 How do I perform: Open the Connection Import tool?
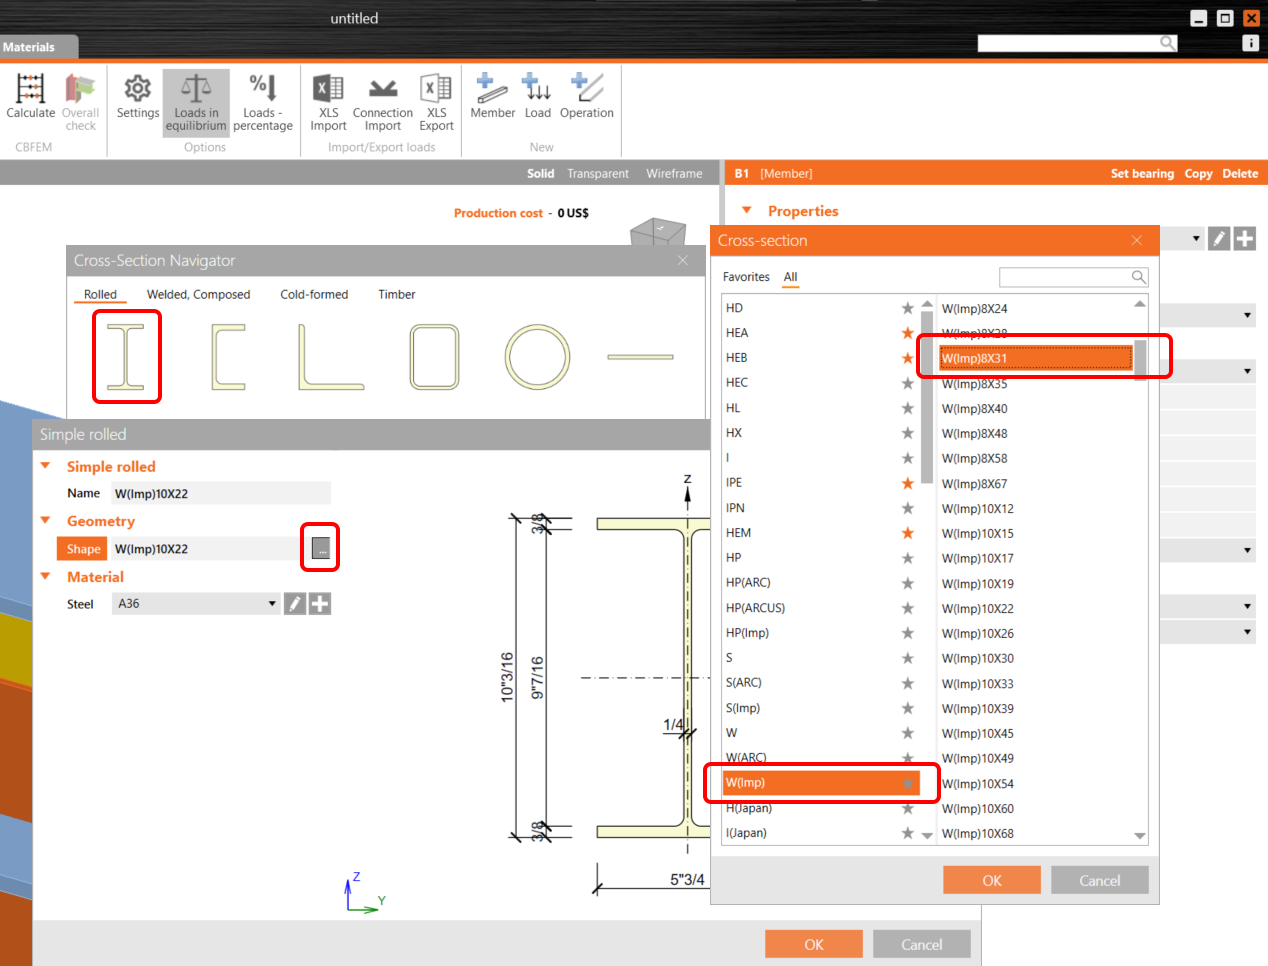(382, 95)
